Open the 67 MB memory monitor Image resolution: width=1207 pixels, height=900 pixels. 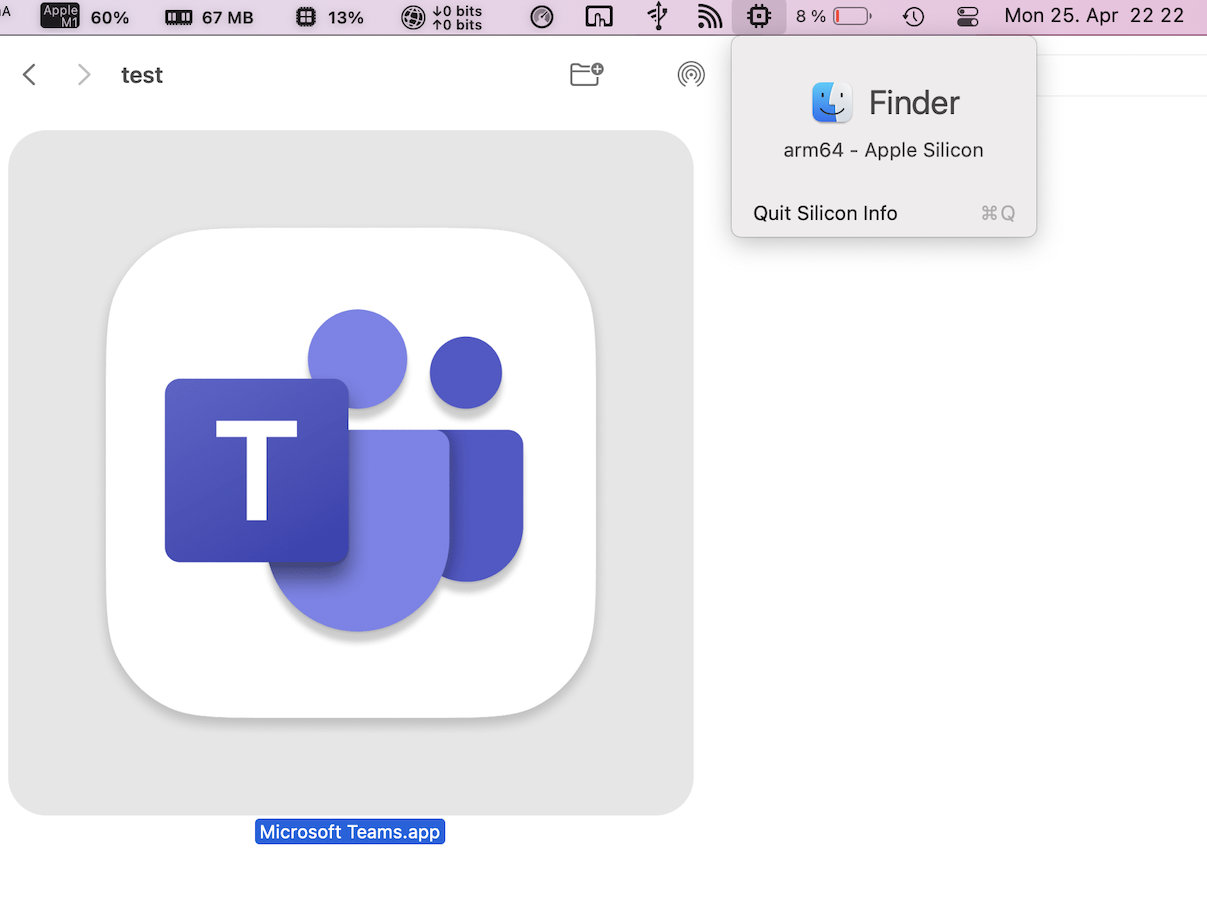click(209, 17)
